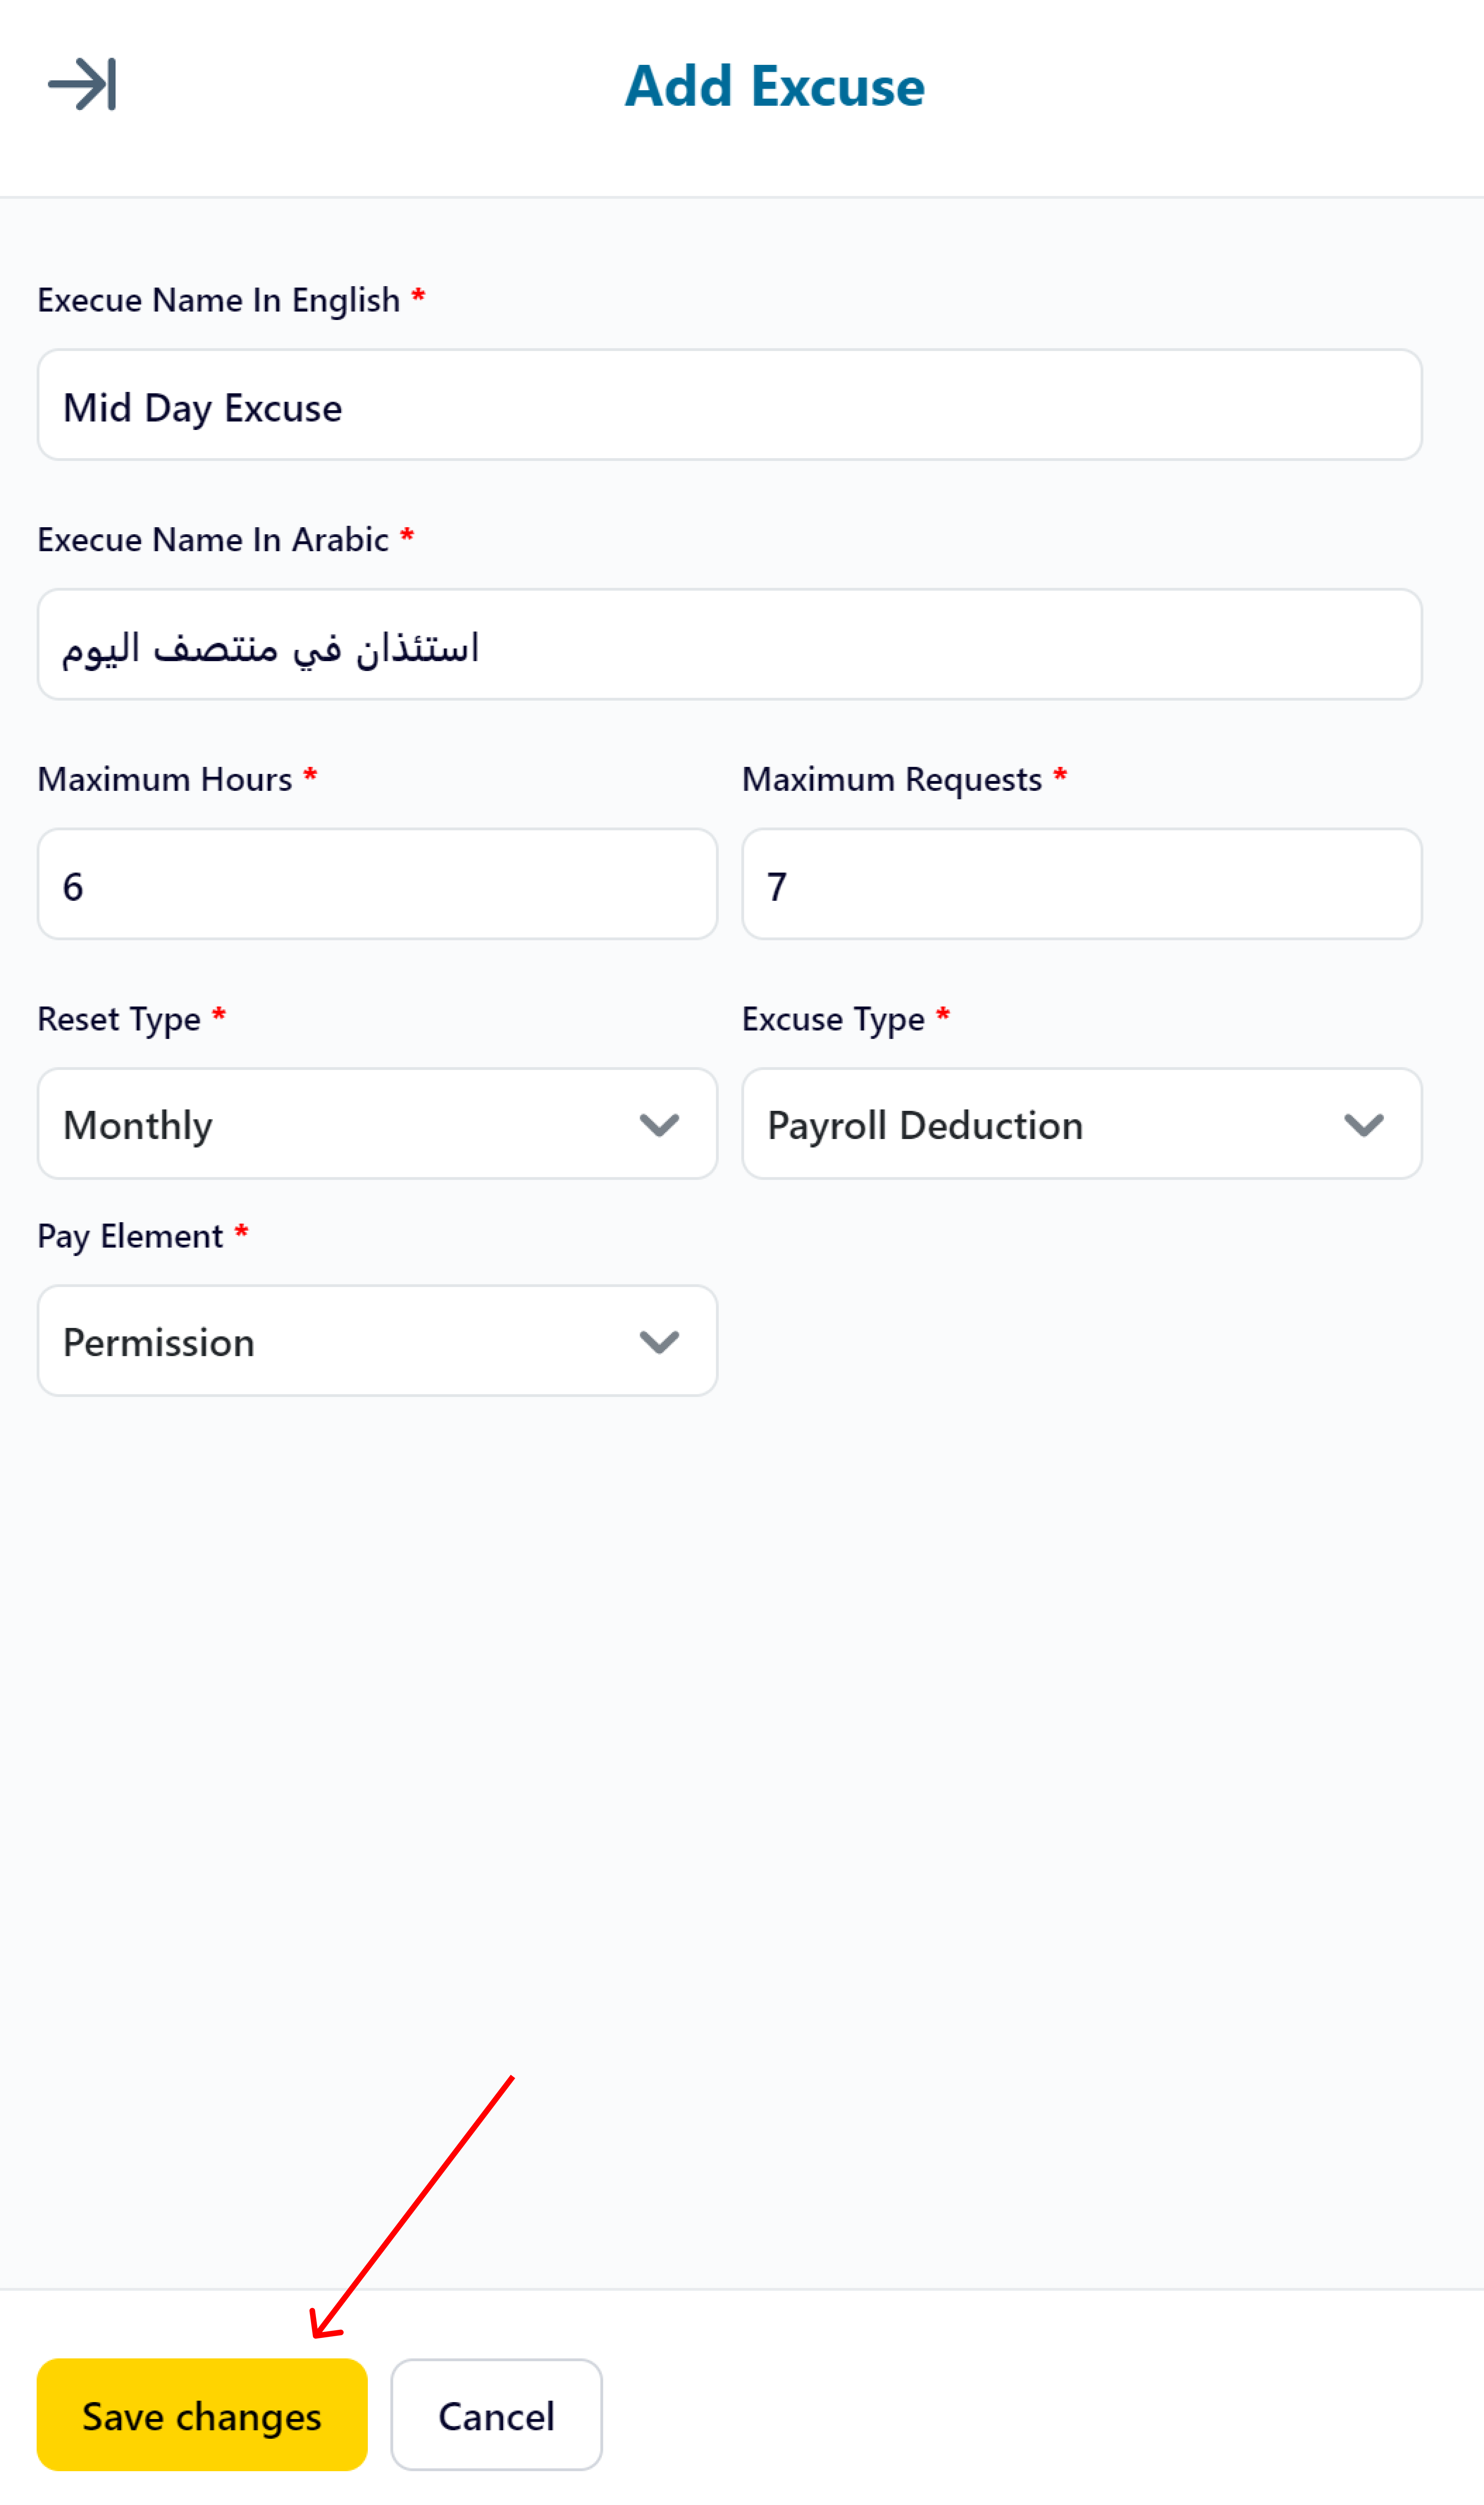The width and height of the screenshot is (1484, 2505).
Task: Click the Maximum Hours label
Action: click(x=165, y=779)
